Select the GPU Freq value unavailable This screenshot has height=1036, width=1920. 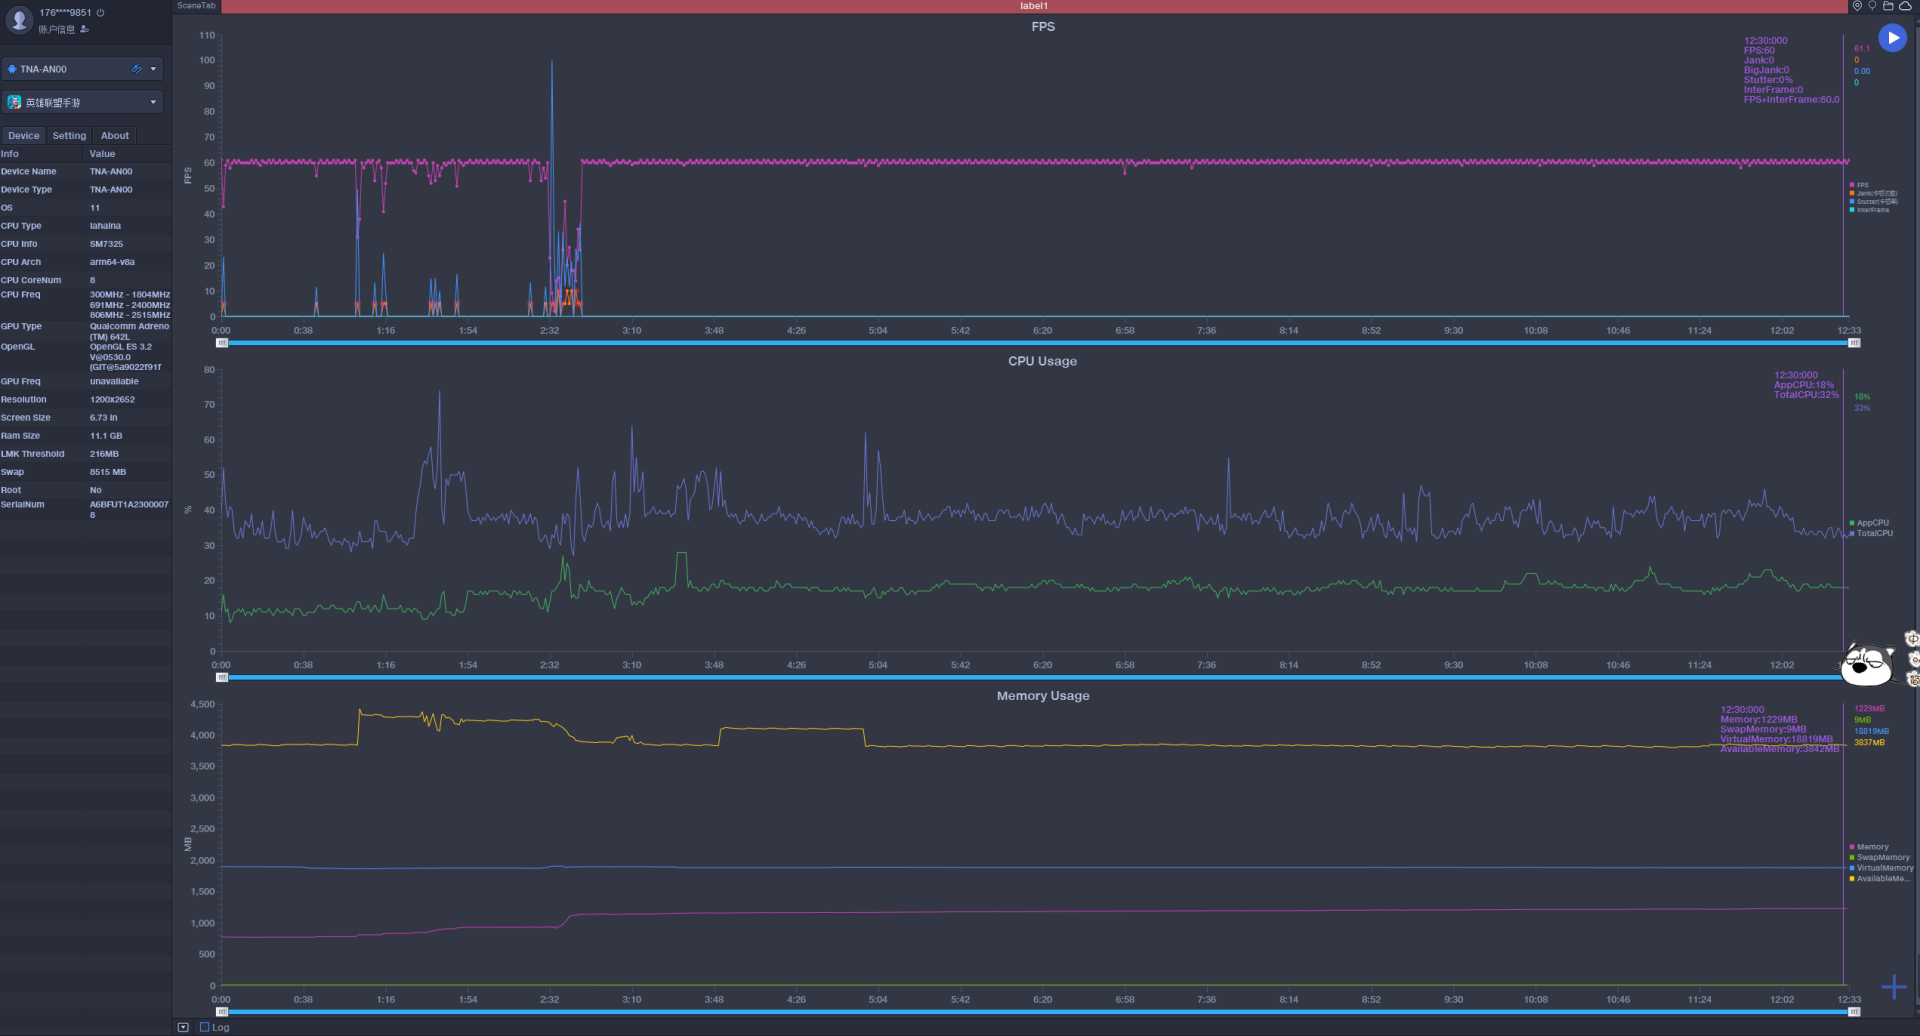[x=114, y=381]
